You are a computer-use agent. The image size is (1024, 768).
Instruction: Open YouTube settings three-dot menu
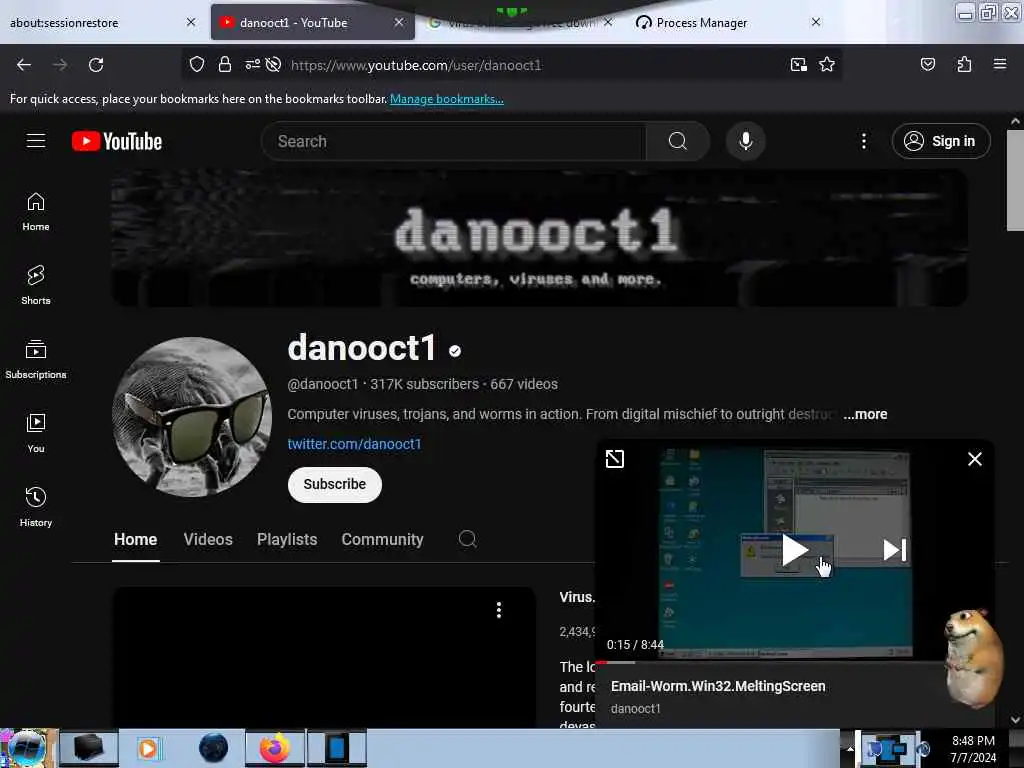863,141
